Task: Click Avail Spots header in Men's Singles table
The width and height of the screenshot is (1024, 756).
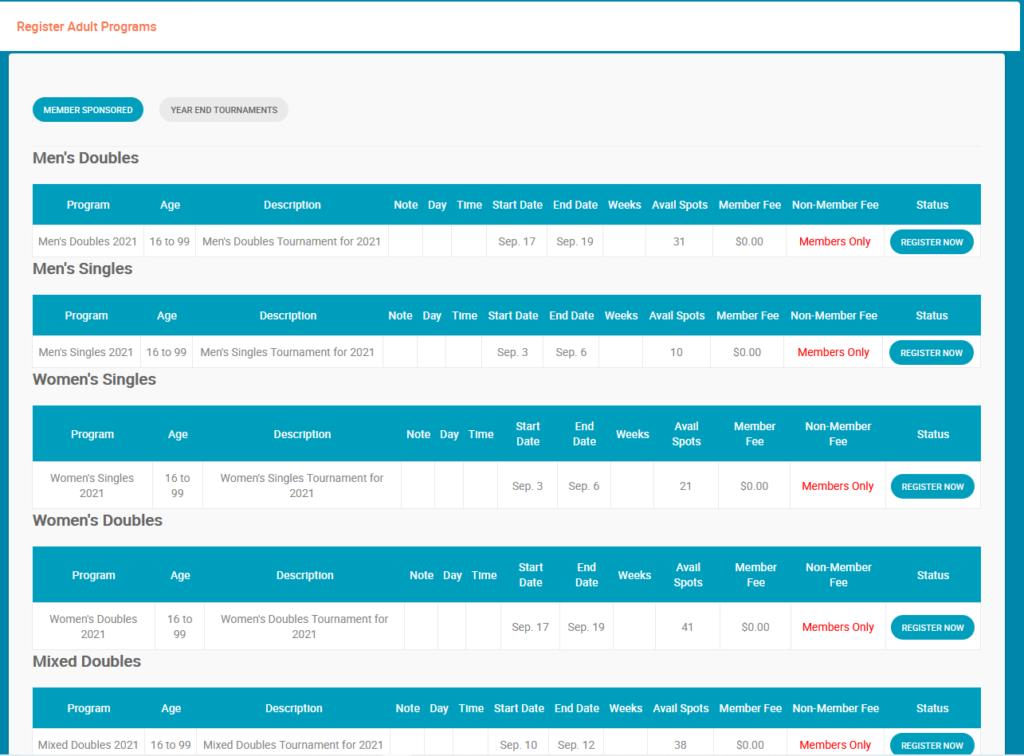Action: coord(677,316)
